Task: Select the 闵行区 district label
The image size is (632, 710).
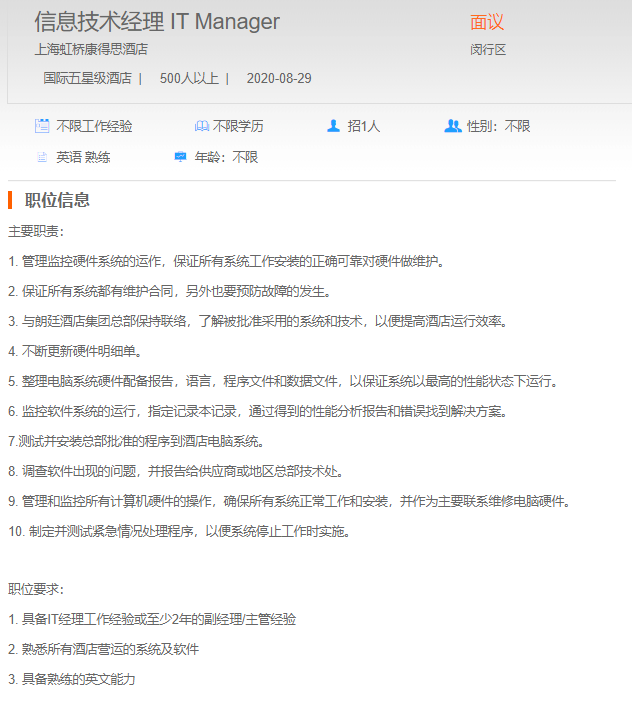Action: click(488, 49)
